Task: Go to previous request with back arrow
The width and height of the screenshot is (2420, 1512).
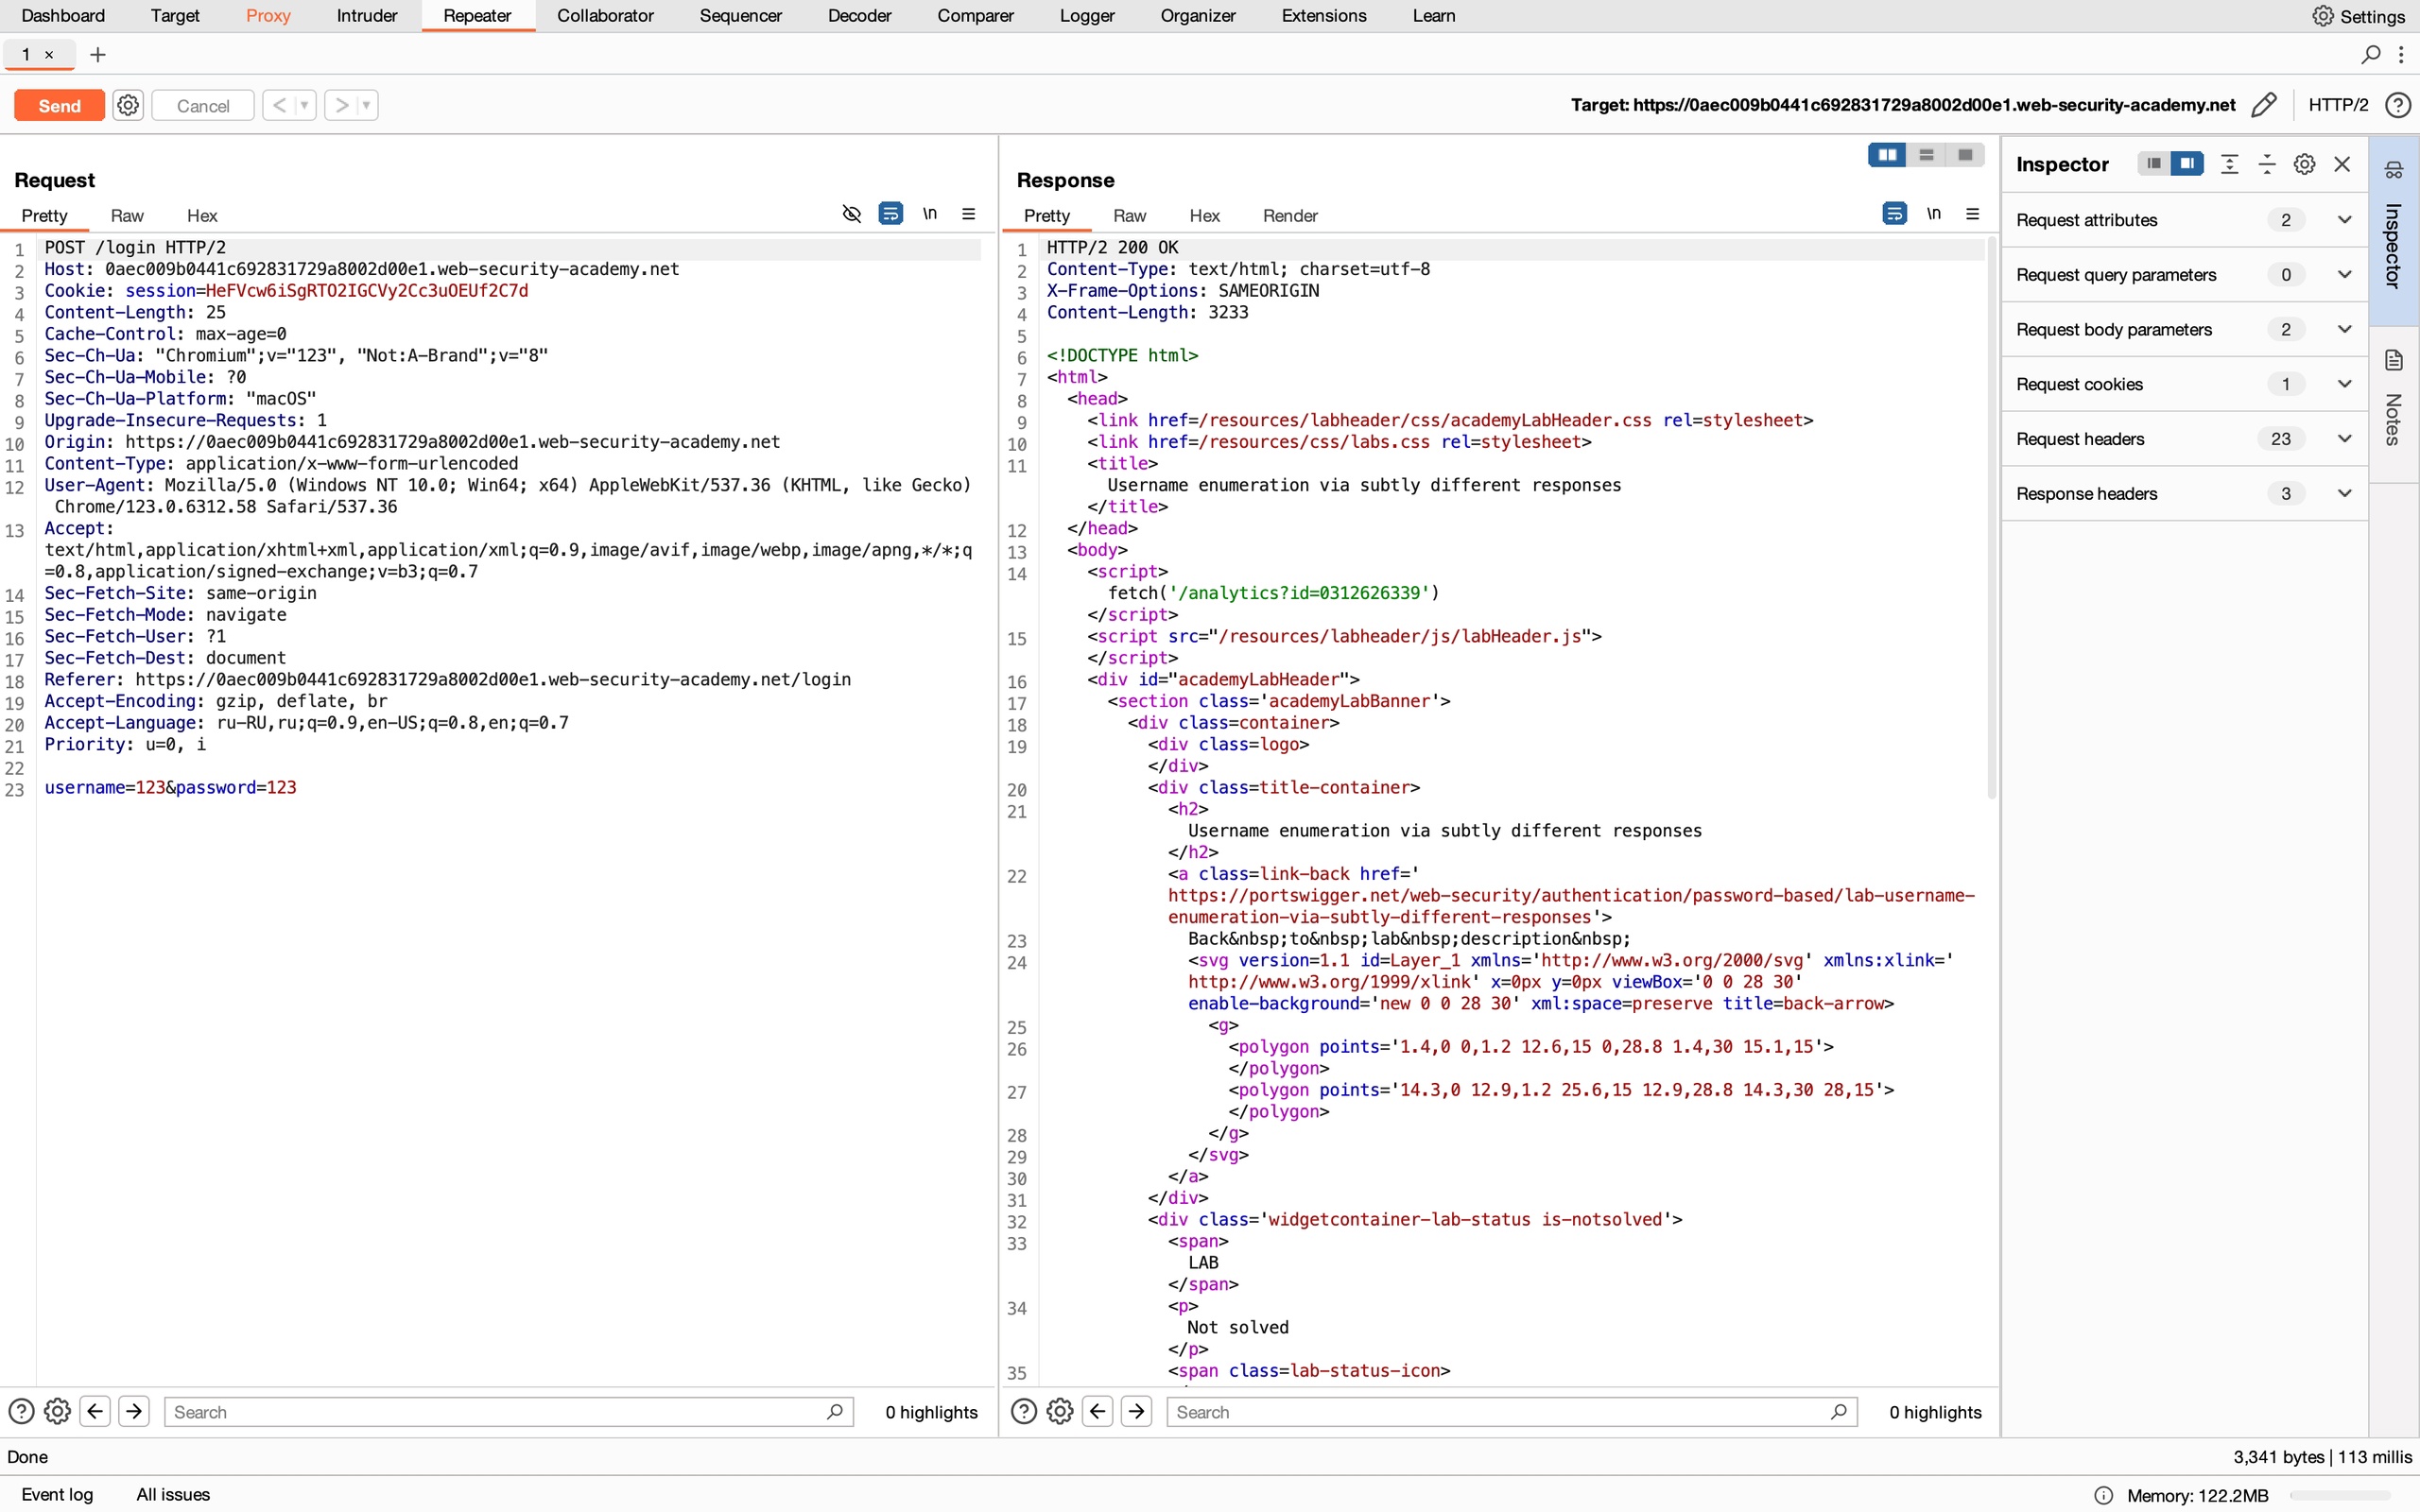Action: (279, 105)
